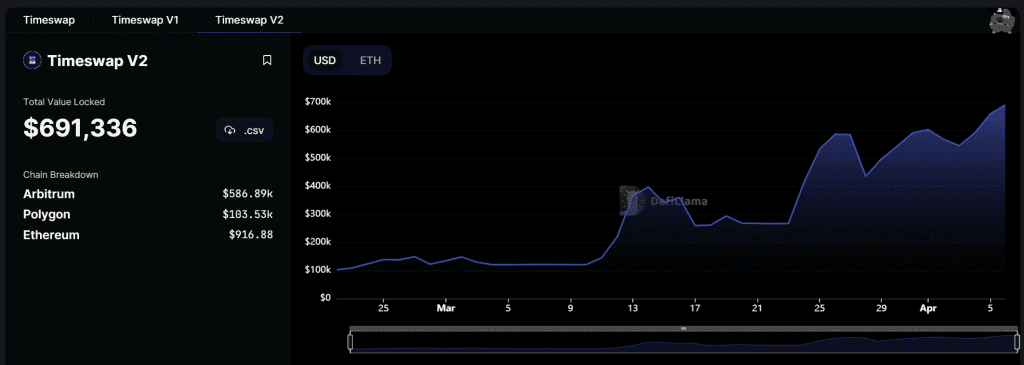Click the $700k y-axis label
Screen dimensions: 1024x365
coord(318,102)
